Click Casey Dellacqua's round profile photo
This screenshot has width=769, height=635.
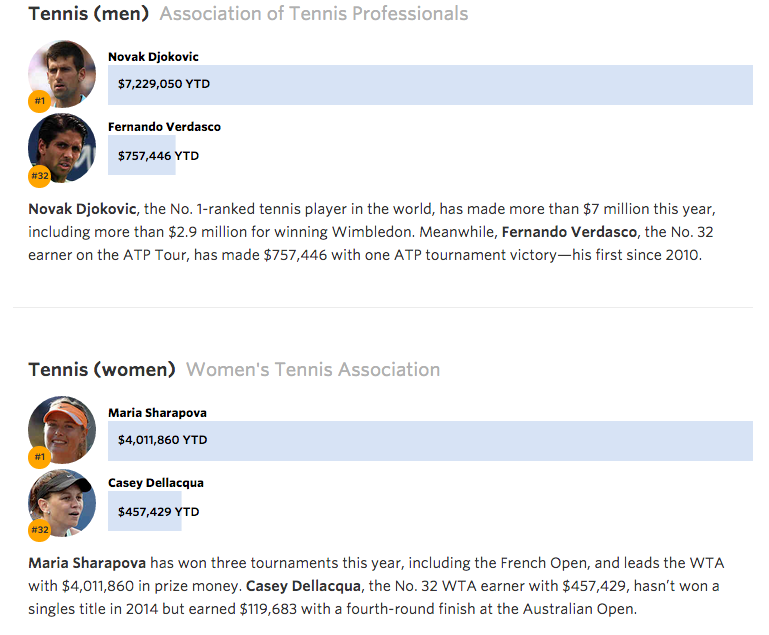(63, 502)
